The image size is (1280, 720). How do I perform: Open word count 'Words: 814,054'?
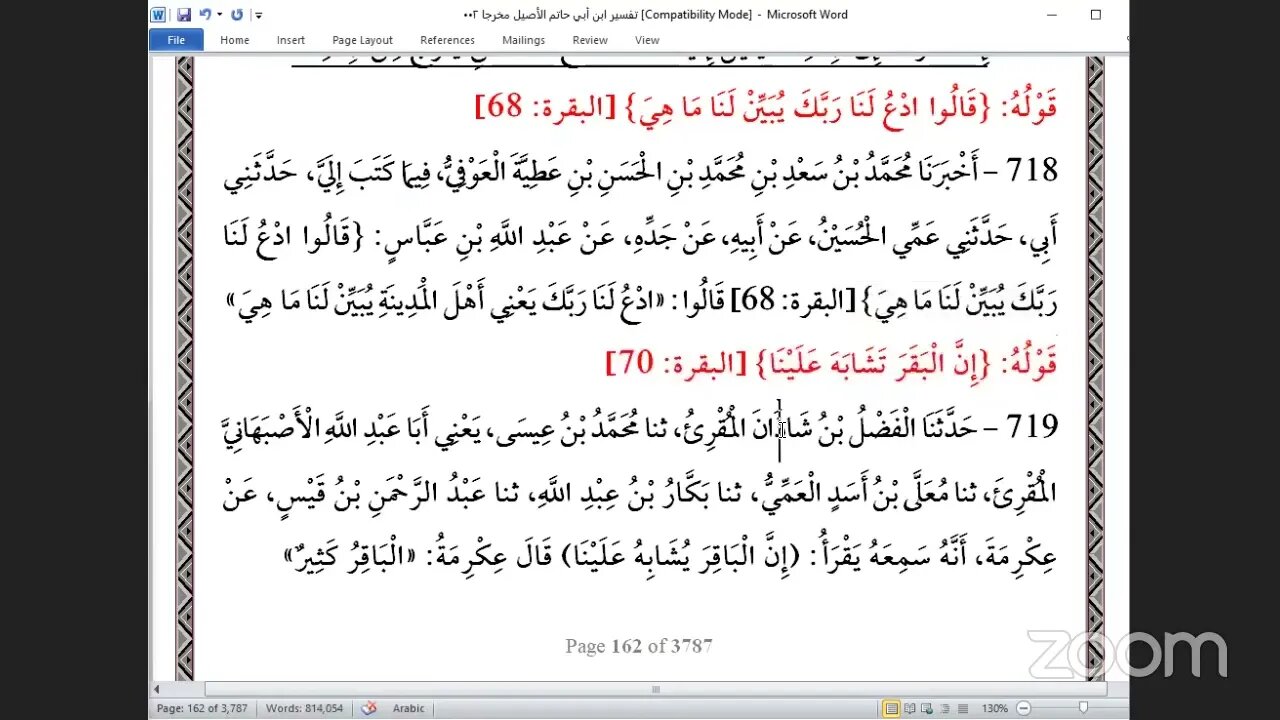click(304, 708)
